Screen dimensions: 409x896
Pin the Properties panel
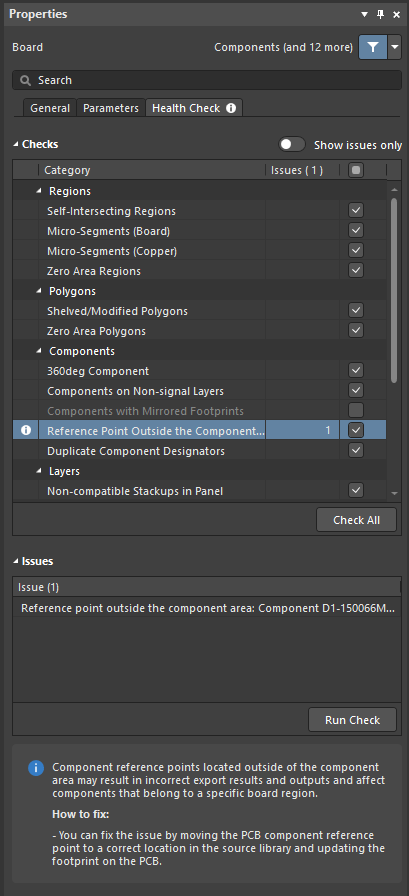pos(380,14)
